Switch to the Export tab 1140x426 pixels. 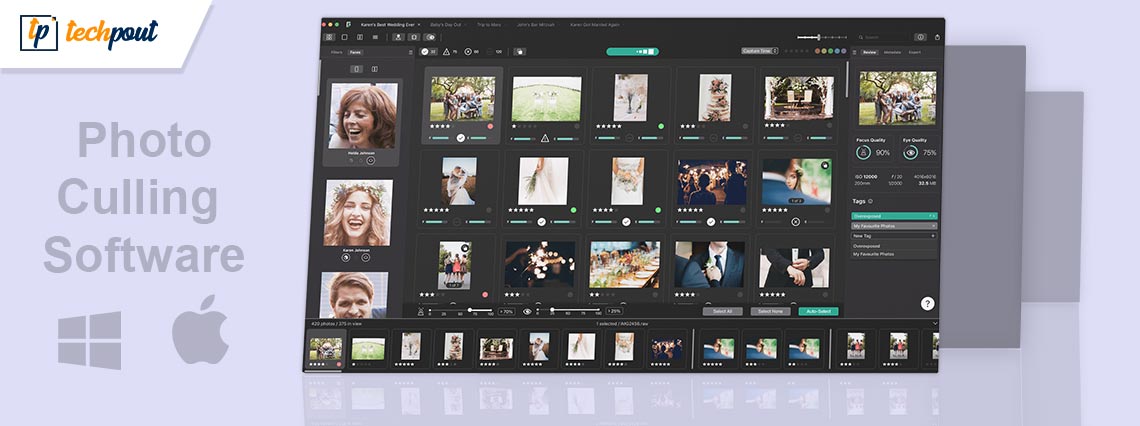(x=915, y=52)
